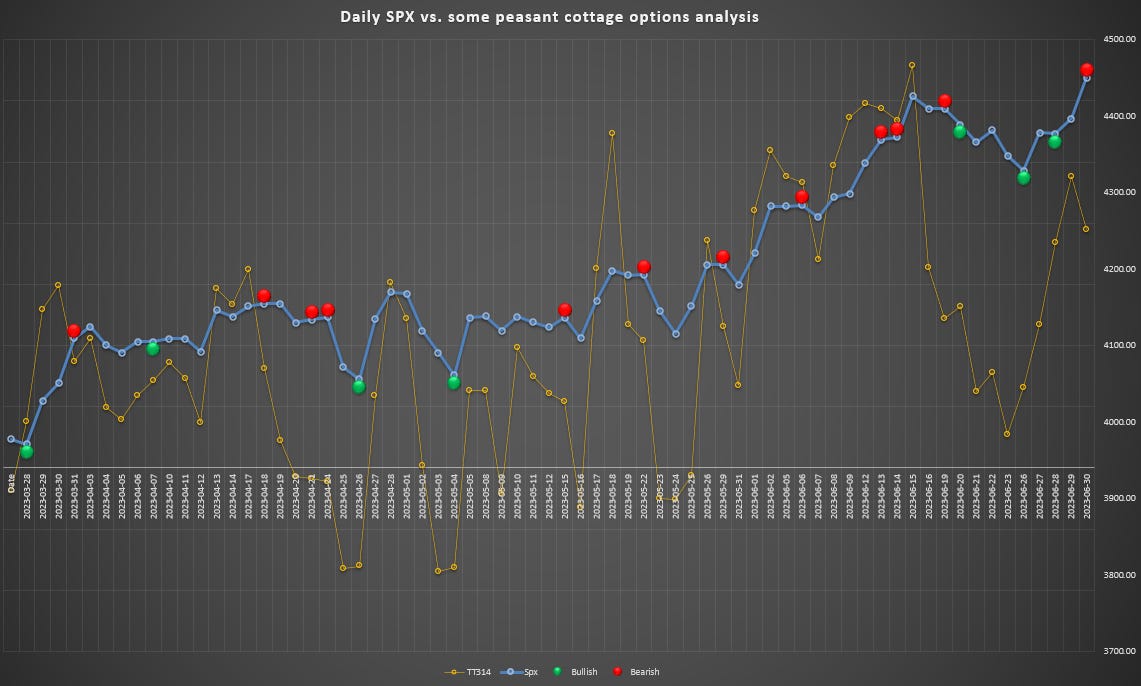This screenshot has width=1141, height=686.
Task: Click the 2023-06-22 x-axis date label
Action: coord(992,496)
